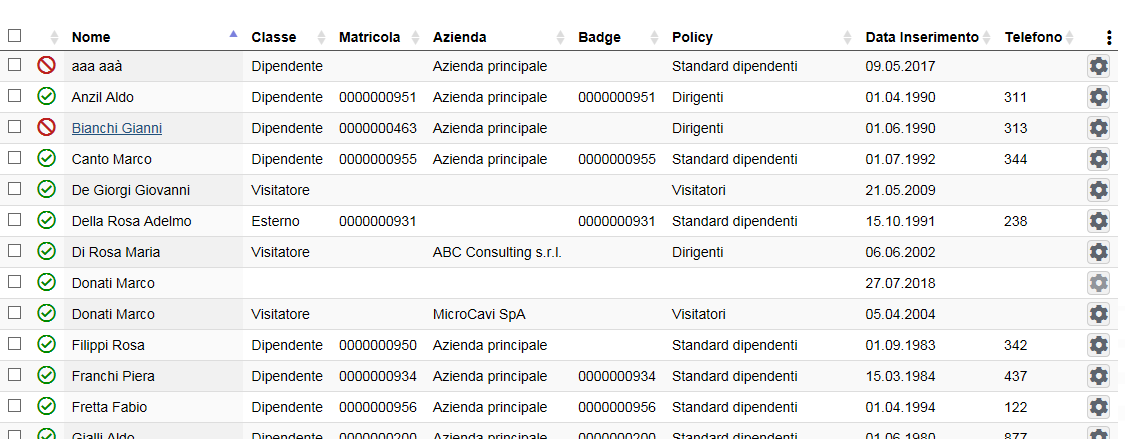Open gear menu for Canto Marco
The image size is (1125, 439).
(x=1098, y=159)
